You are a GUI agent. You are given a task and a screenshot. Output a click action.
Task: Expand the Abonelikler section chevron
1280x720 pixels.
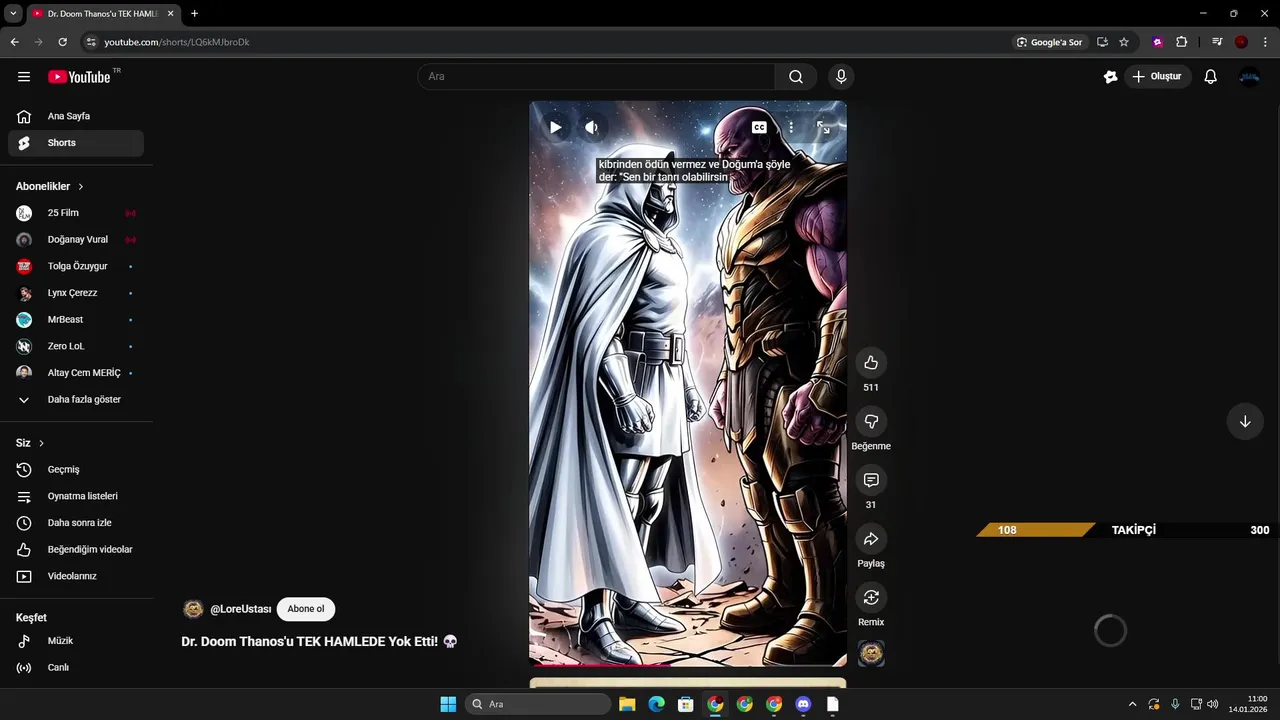pyautogui.click(x=81, y=187)
